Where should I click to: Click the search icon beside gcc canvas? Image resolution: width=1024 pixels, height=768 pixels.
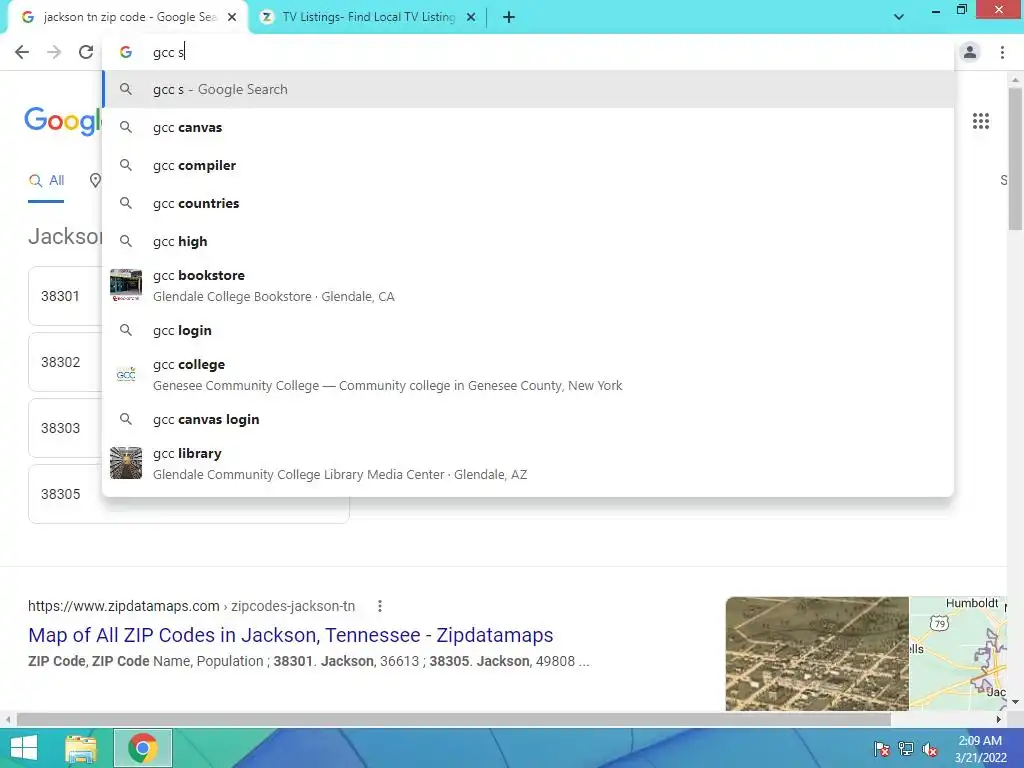[x=126, y=127]
